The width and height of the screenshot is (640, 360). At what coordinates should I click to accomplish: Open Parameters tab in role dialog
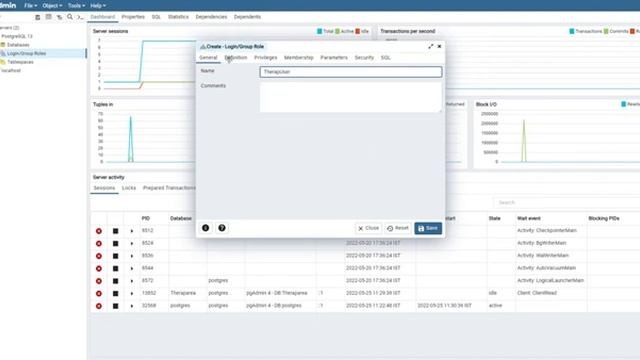[334, 58]
